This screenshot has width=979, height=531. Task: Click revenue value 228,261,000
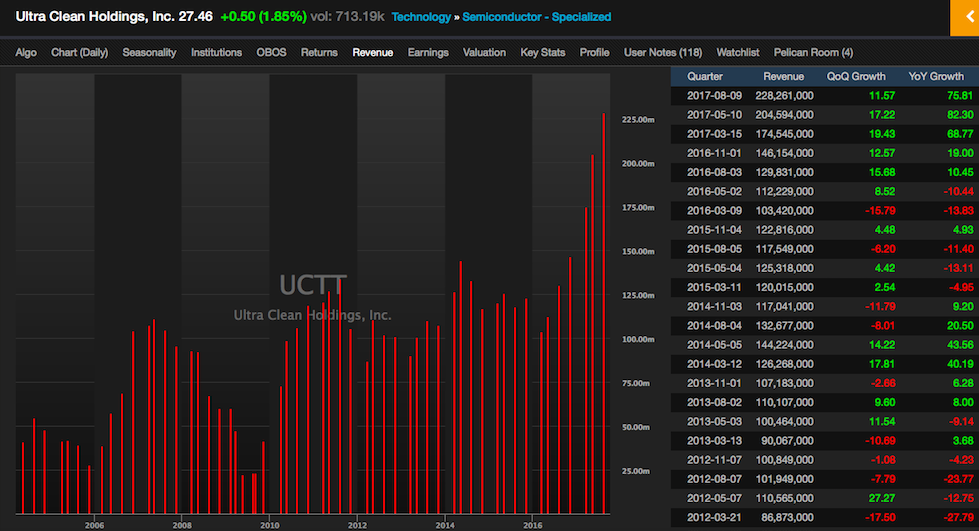pyautogui.click(x=784, y=96)
